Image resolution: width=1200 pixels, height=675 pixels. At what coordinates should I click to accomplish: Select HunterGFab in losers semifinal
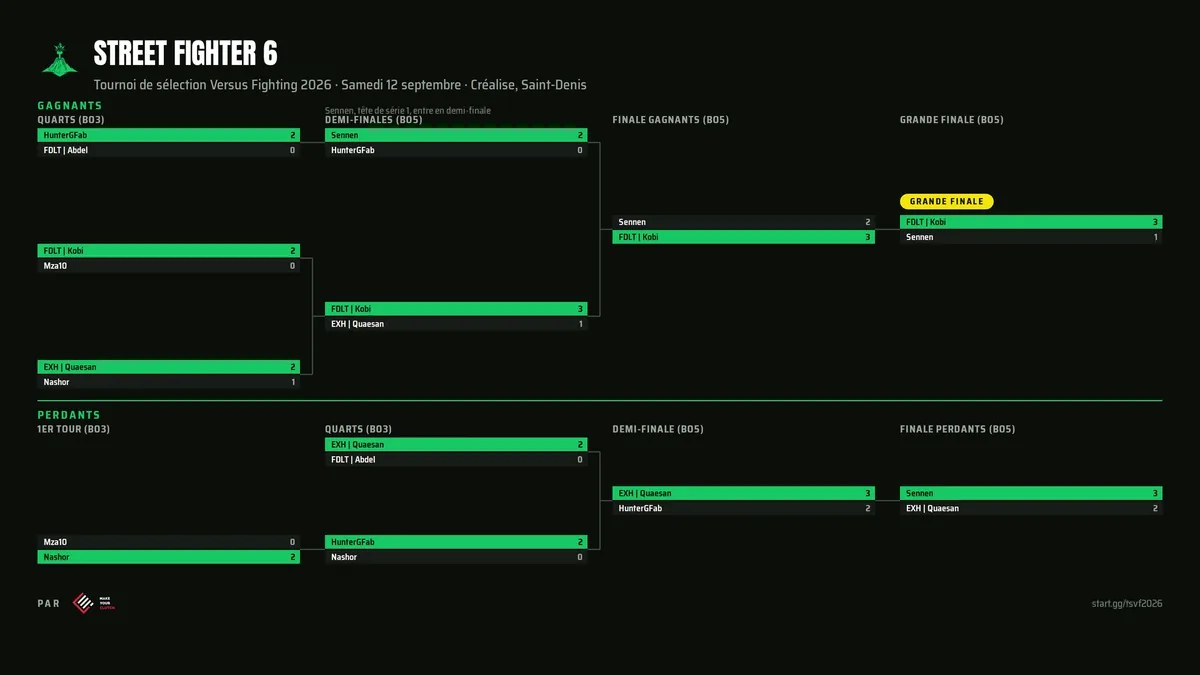(743, 508)
